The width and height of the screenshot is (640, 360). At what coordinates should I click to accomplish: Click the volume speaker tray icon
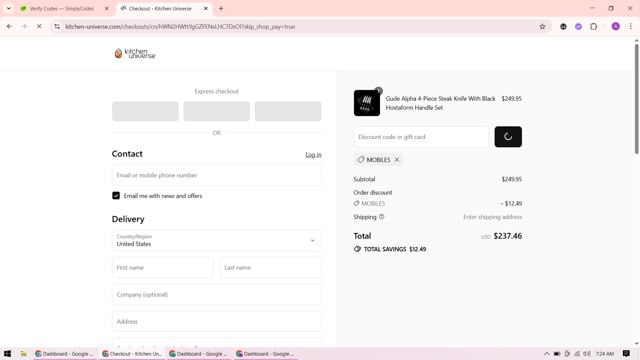click(587, 353)
